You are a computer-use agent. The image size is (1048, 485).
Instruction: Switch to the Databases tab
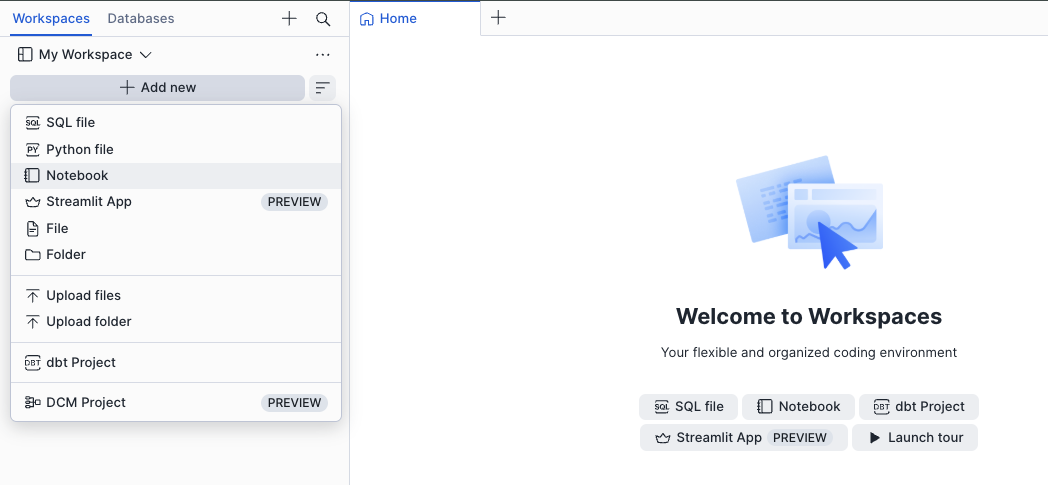(x=141, y=19)
